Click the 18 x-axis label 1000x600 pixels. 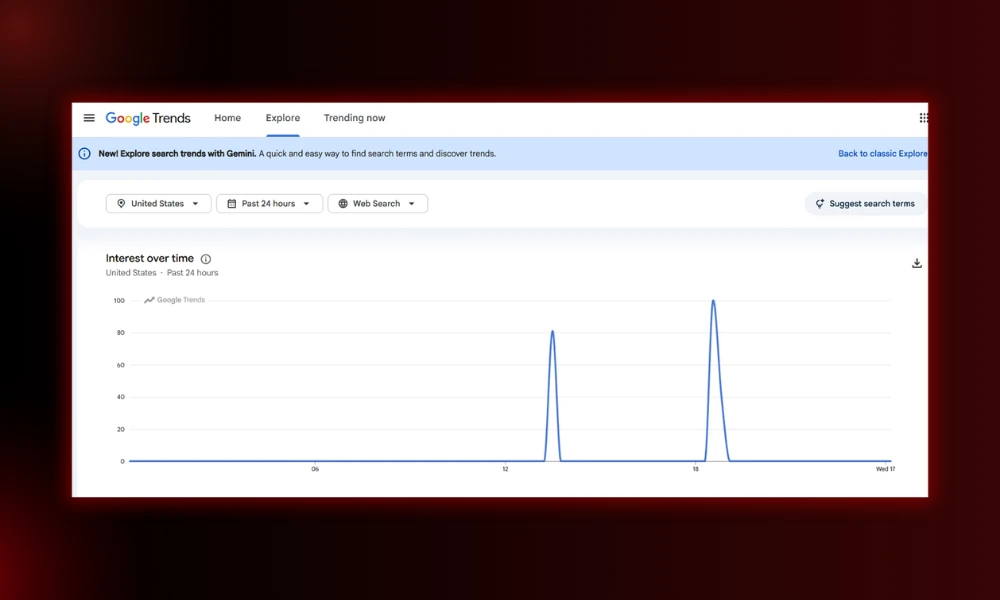(x=695, y=469)
